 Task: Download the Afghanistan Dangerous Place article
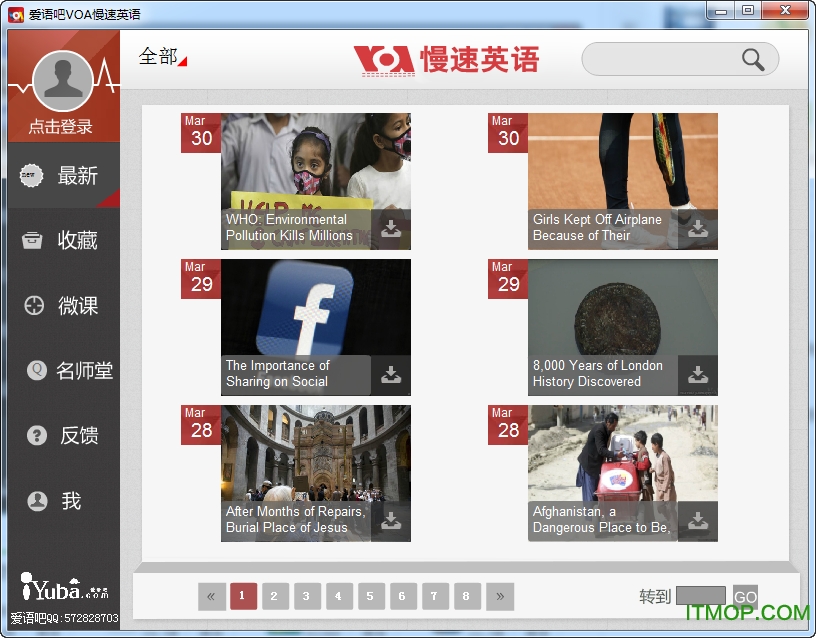[698, 521]
